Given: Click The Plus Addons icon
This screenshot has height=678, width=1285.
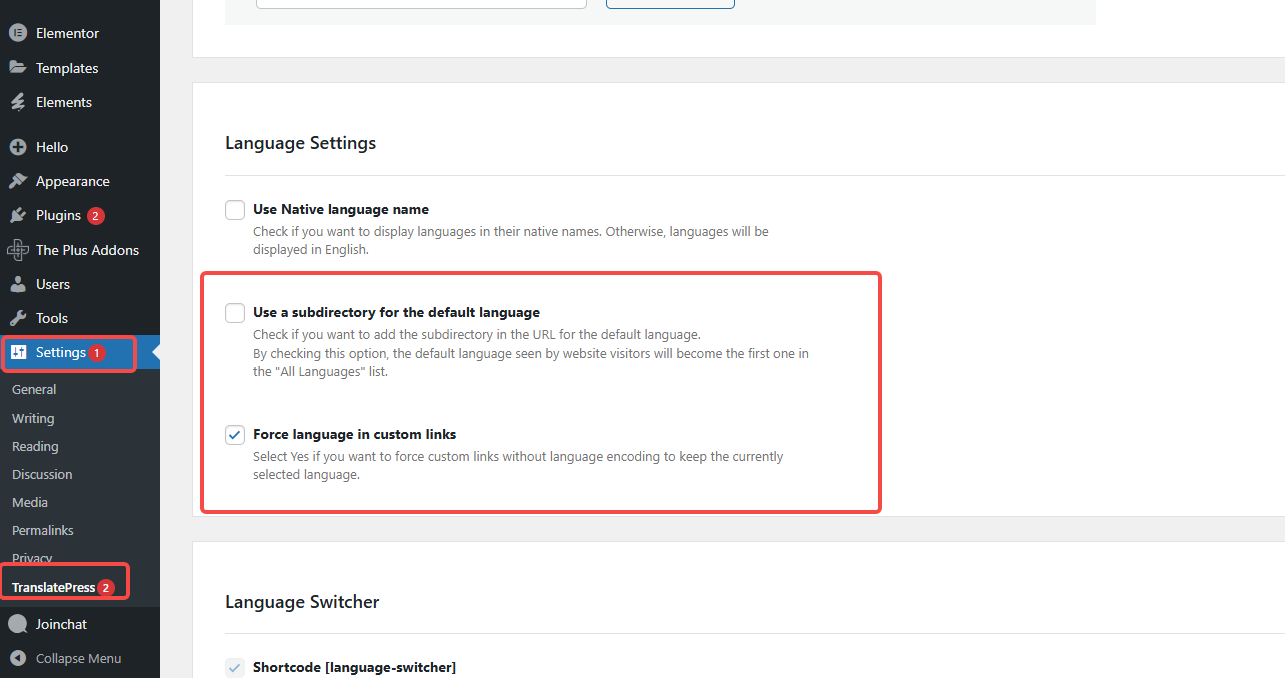Looking at the screenshot, I should (17, 250).
